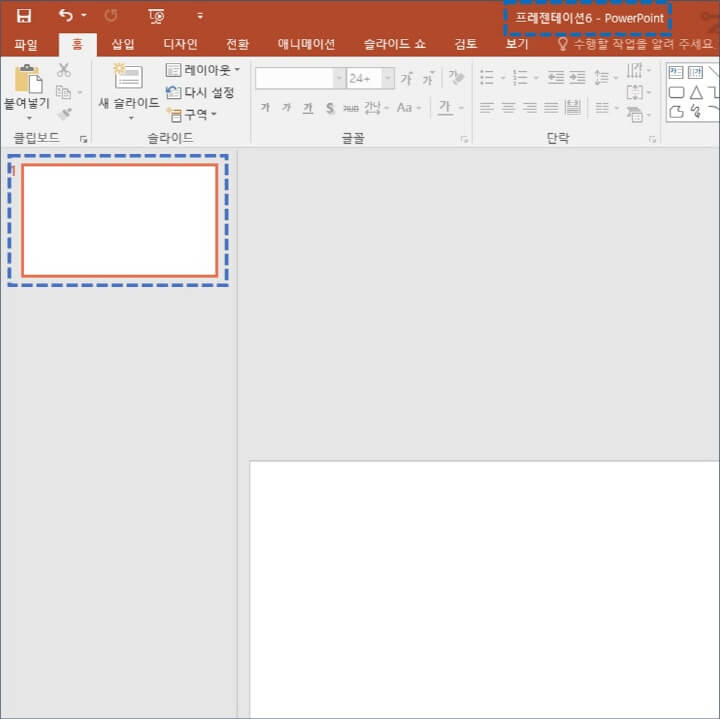Viewport: 720px width, 719px height.
Task: Click the 붙여넣기 paste icon
Action: 28,79
